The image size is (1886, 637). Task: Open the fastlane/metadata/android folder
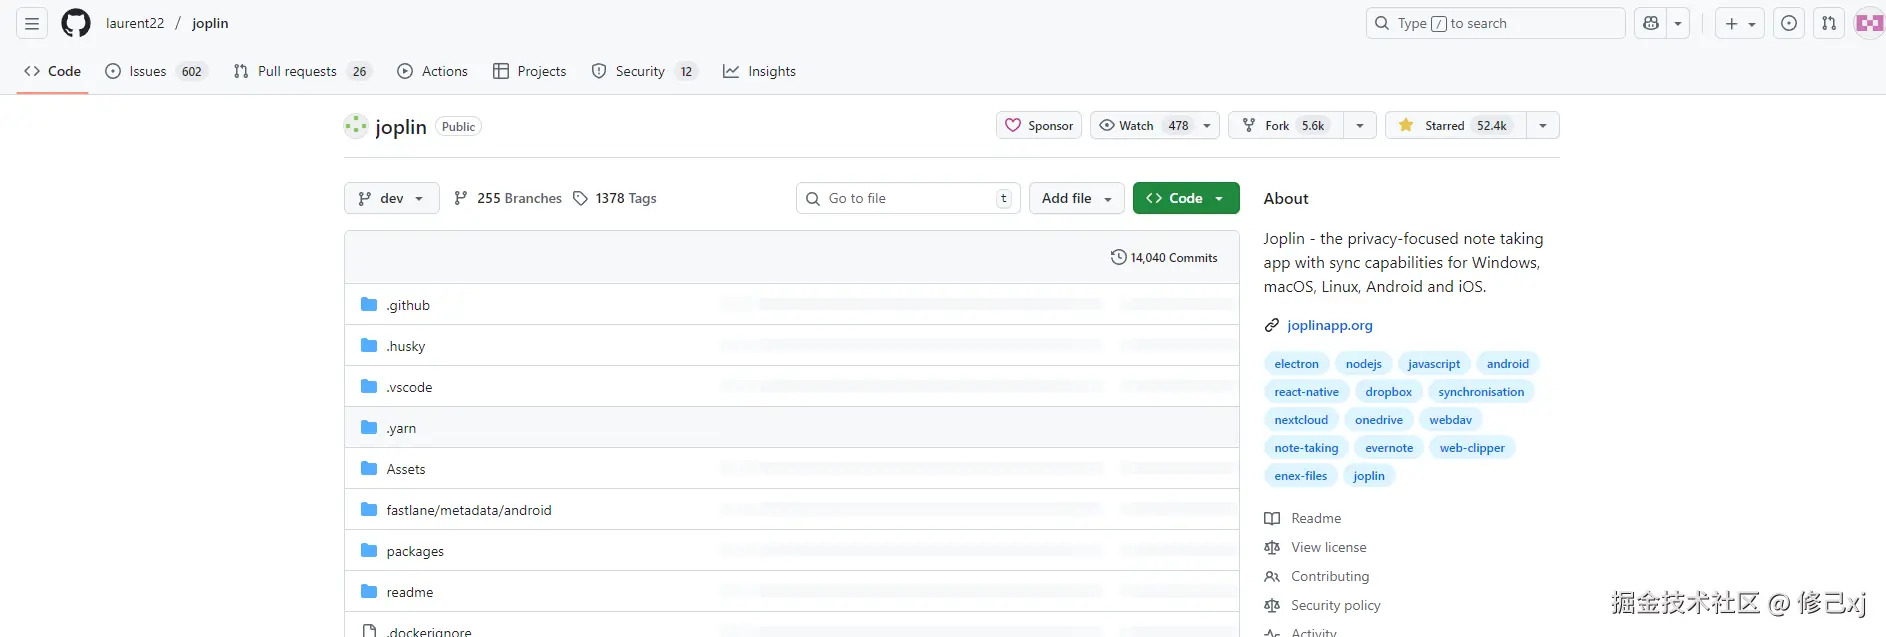(x=469, y=510)
